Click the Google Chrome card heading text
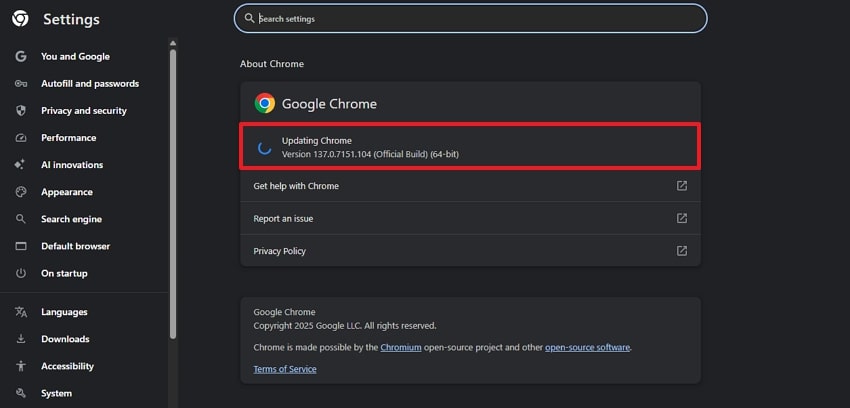Screen dimensions: 850x408 coord(329,103)
